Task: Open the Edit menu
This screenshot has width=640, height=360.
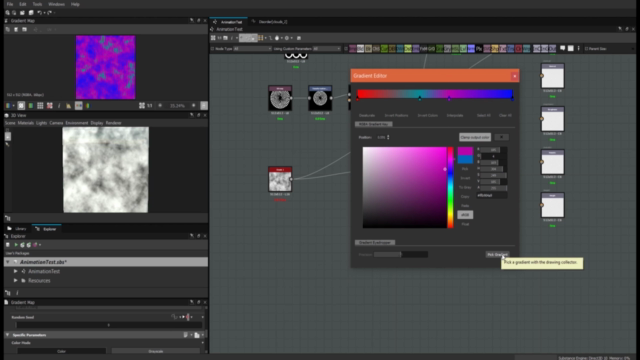Action: (22, 4)
